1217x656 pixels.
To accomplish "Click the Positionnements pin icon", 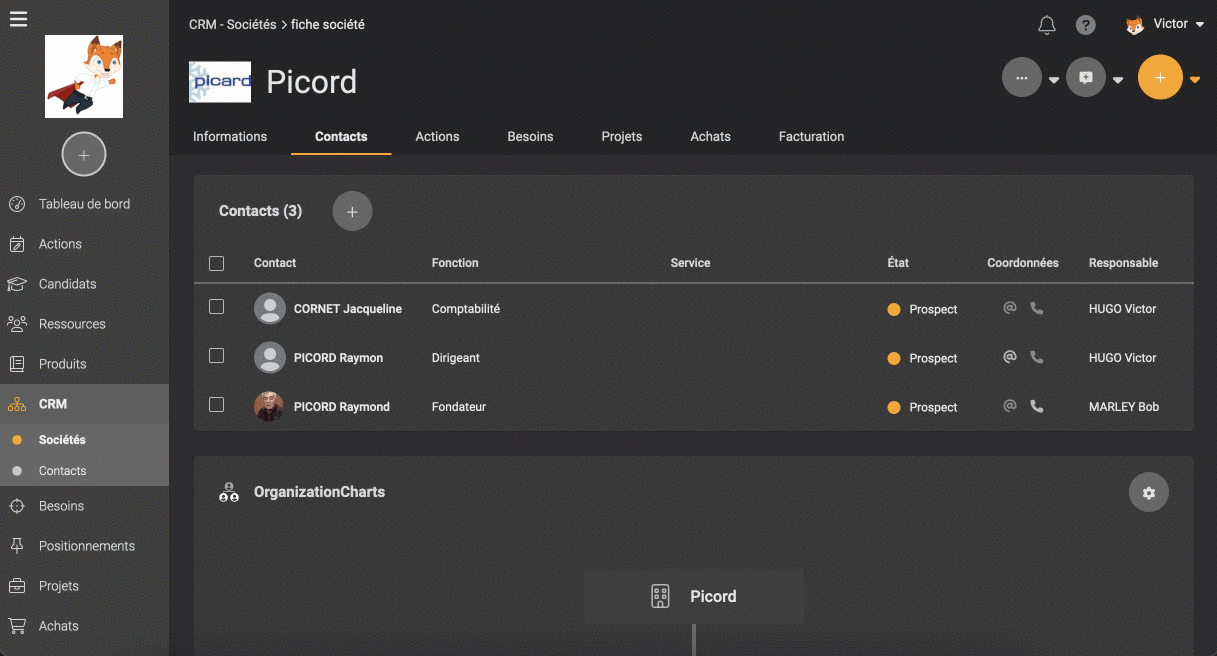I will pyautogui.click(x=17, y=546).
